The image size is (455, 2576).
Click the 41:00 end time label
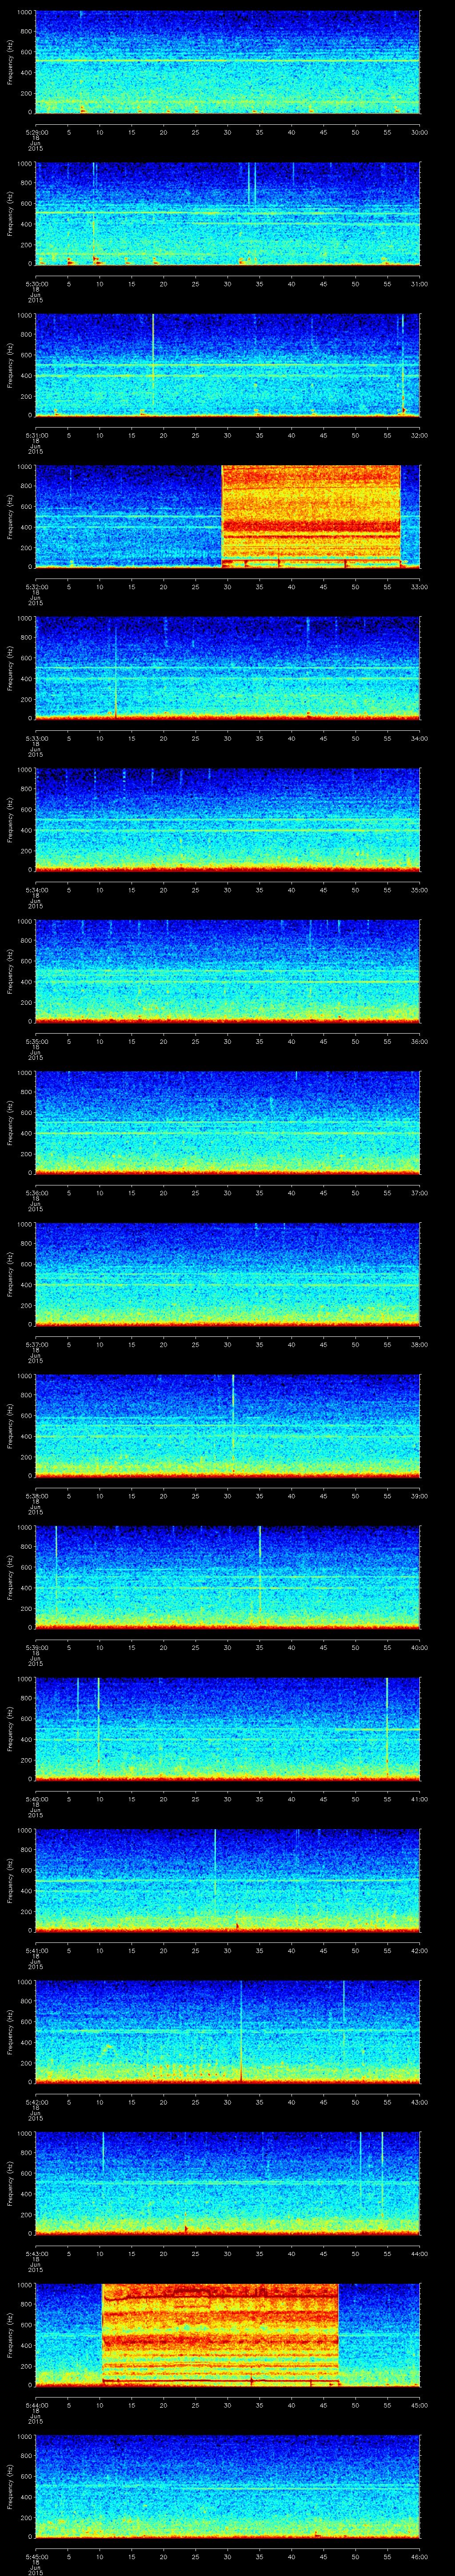[x=419, y=1798]
